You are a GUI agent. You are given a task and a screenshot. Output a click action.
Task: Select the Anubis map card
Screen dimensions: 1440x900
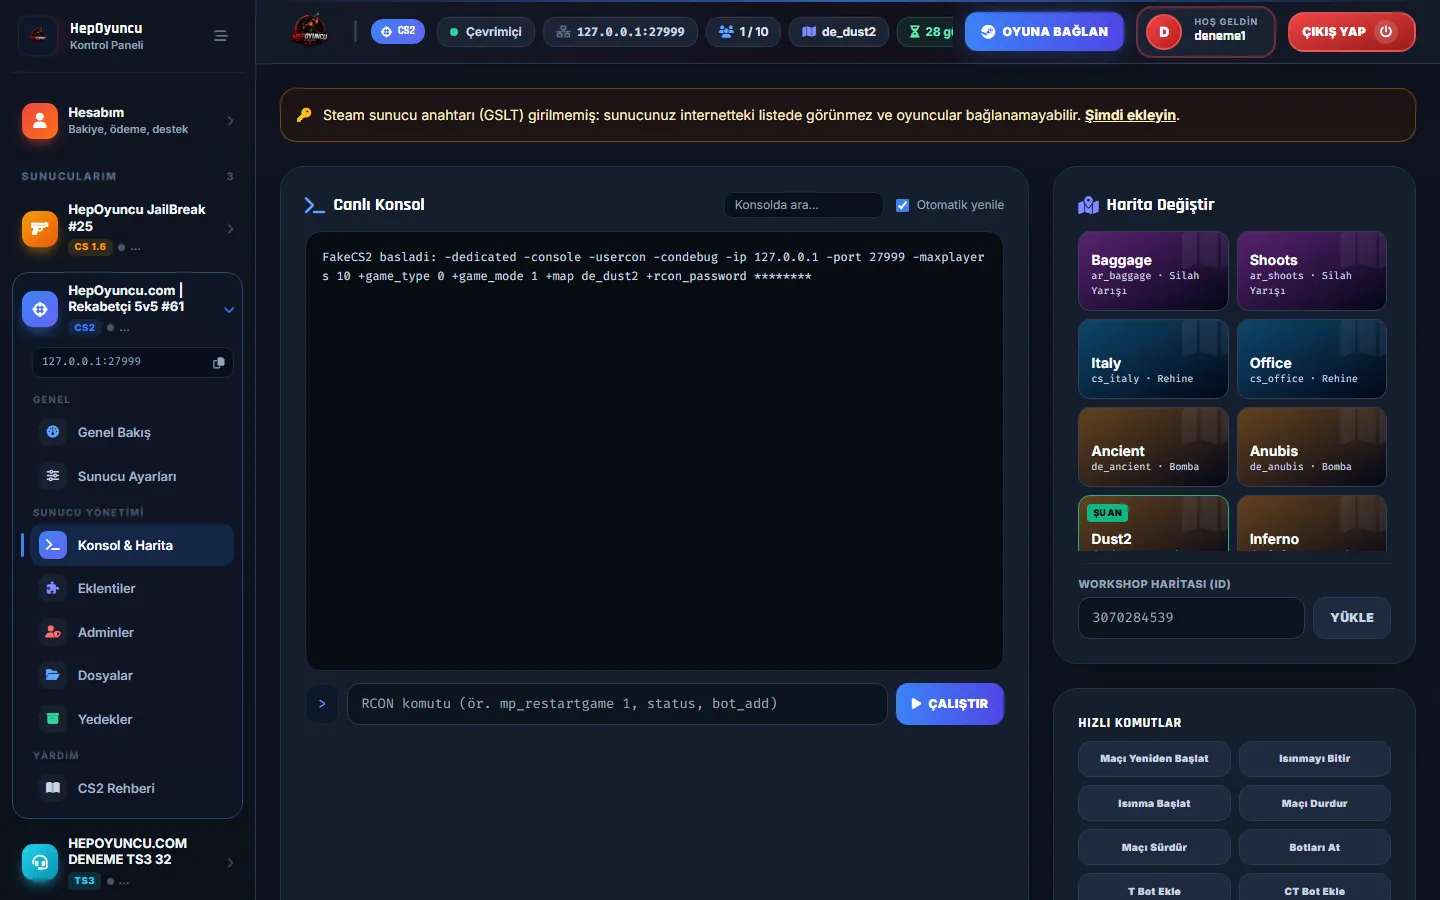tap(1312, 447)
